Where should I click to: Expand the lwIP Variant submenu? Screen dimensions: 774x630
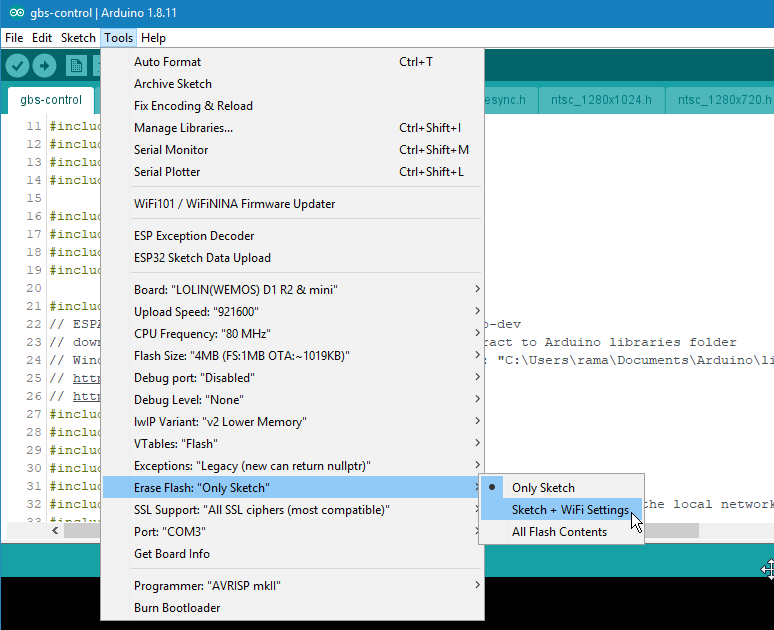pyautogui.click(x=292, y=422)
